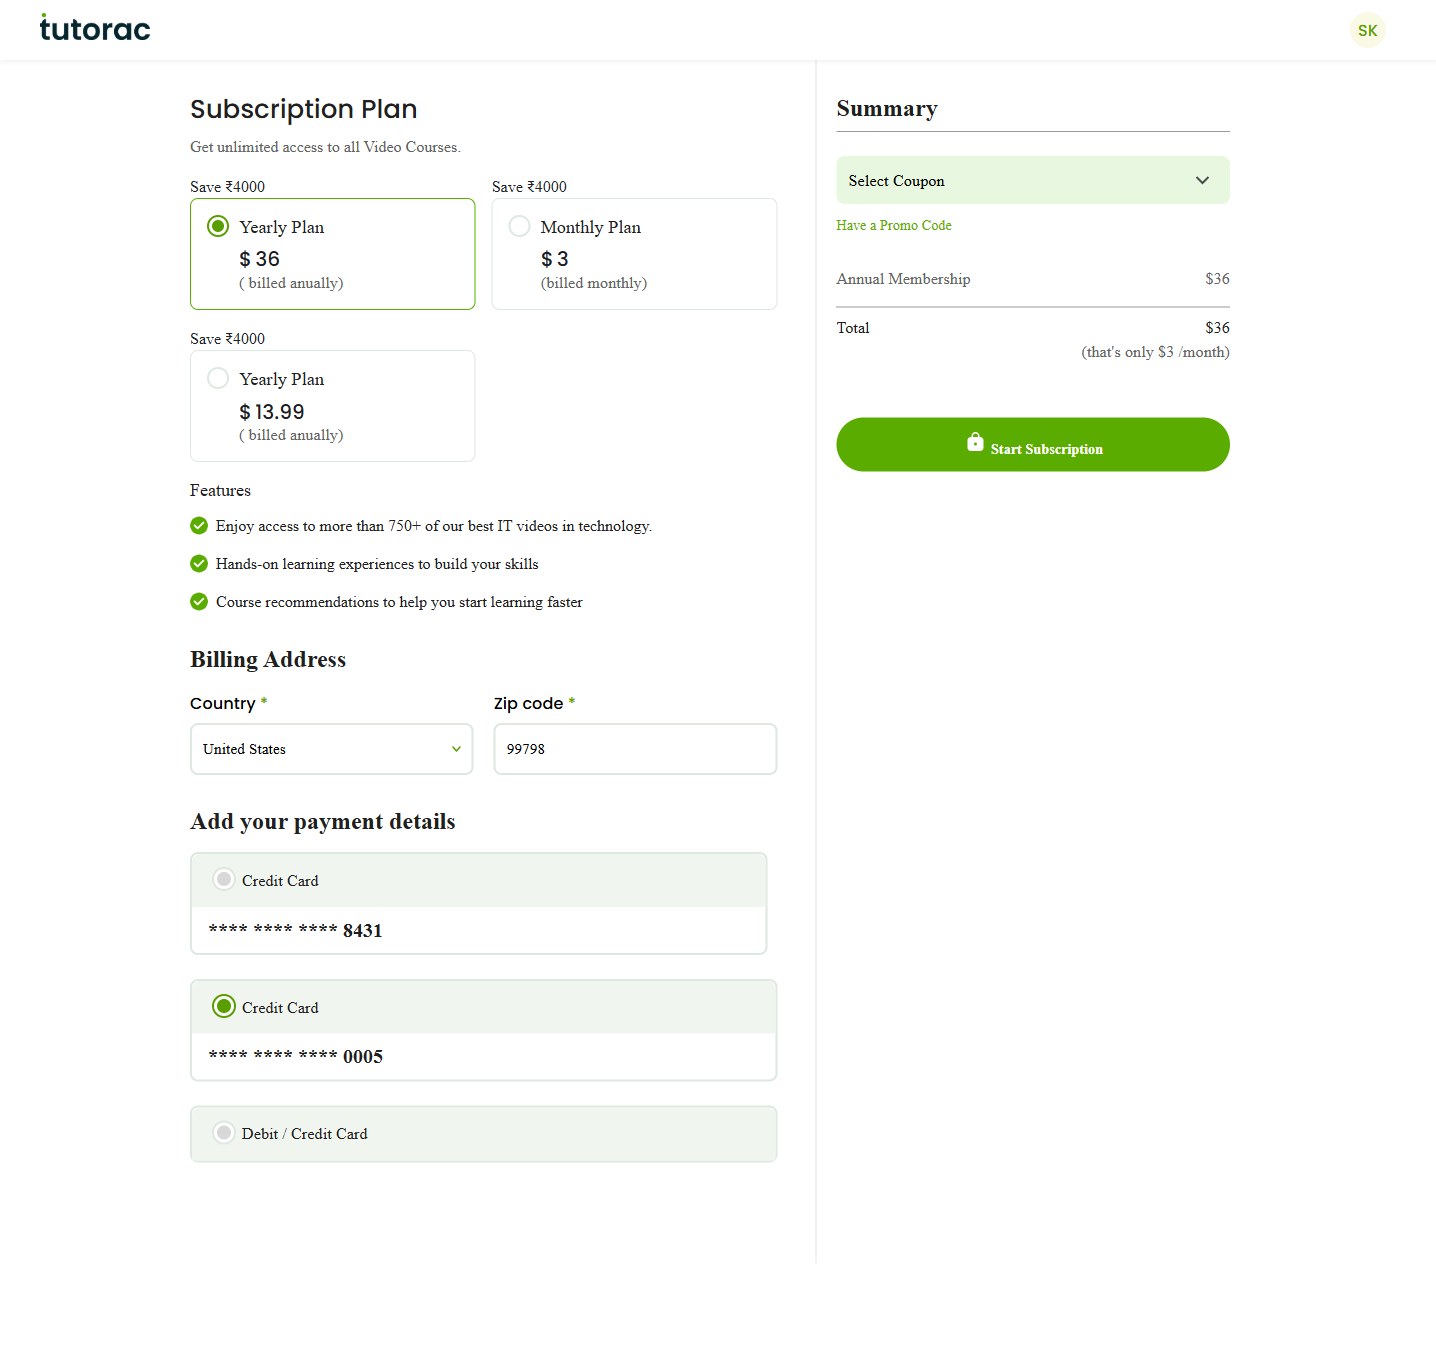Click the lock icon on Start Subscription
The width and height of the screenshot is (1436, 1355).
tap(975, 442)
